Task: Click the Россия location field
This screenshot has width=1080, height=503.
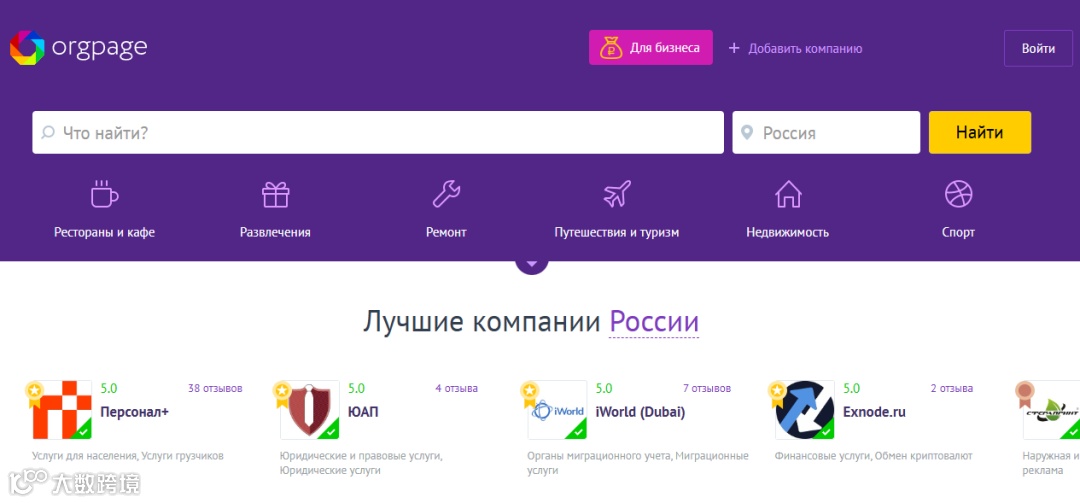Action: point(826,132)
